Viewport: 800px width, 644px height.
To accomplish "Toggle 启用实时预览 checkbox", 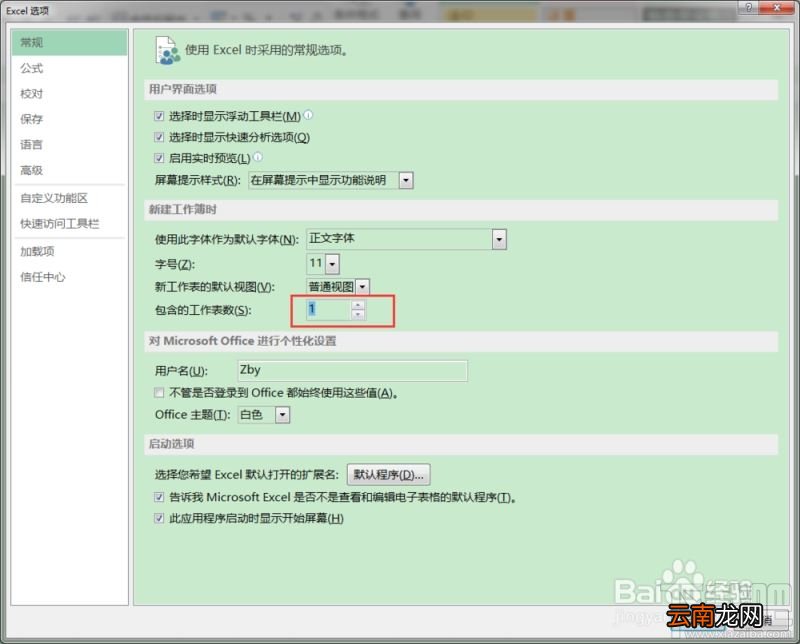I will (159, 158).
